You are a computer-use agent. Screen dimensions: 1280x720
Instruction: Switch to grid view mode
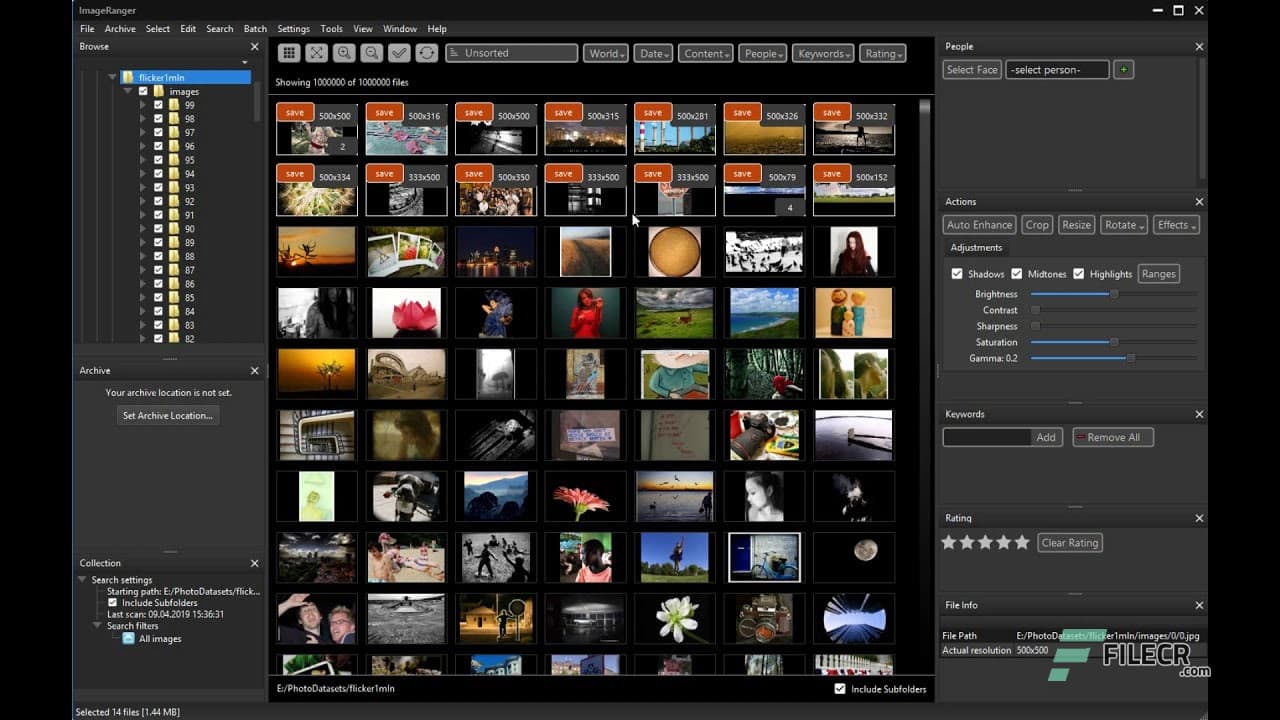(x=289, y=52)
